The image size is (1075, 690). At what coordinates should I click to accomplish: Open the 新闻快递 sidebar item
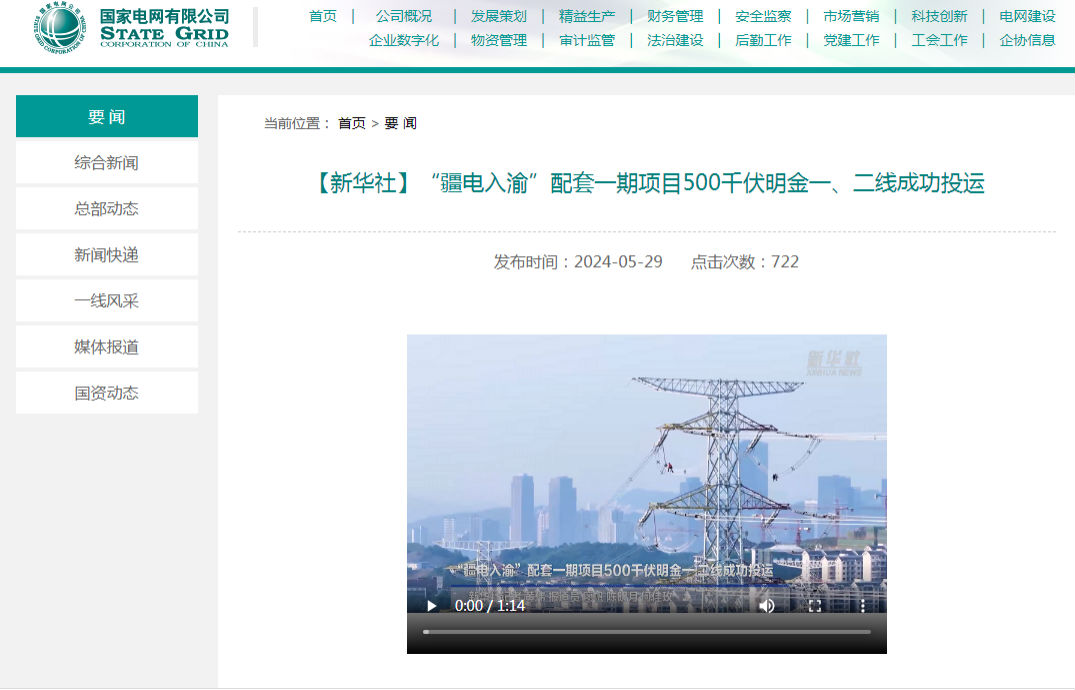click(107, 254)
